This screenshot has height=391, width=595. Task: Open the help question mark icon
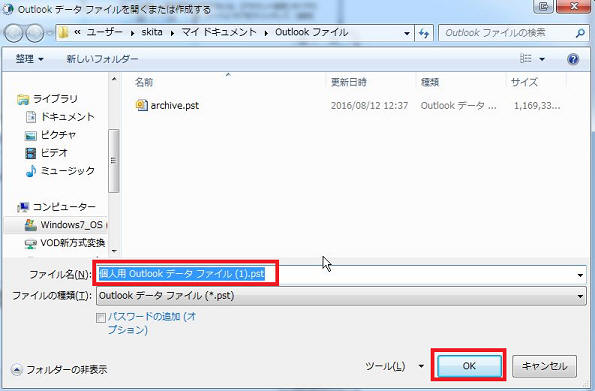[x=573, y=59]
